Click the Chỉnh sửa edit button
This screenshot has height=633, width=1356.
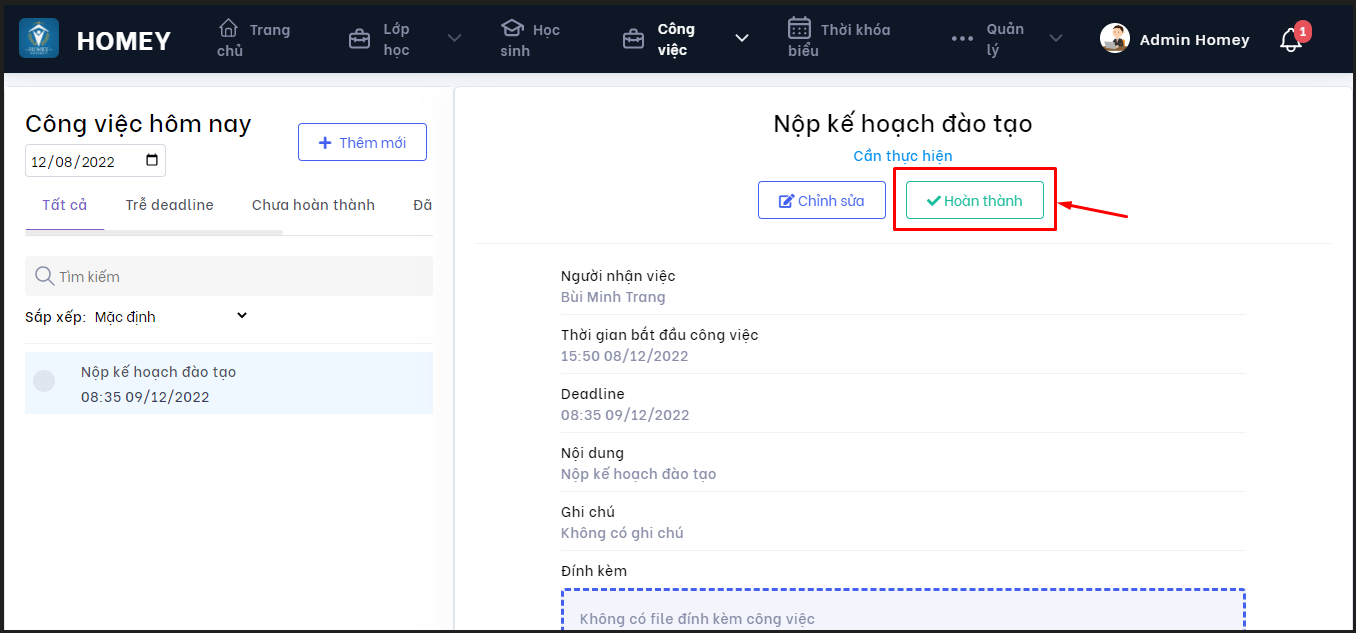[822, 200]
